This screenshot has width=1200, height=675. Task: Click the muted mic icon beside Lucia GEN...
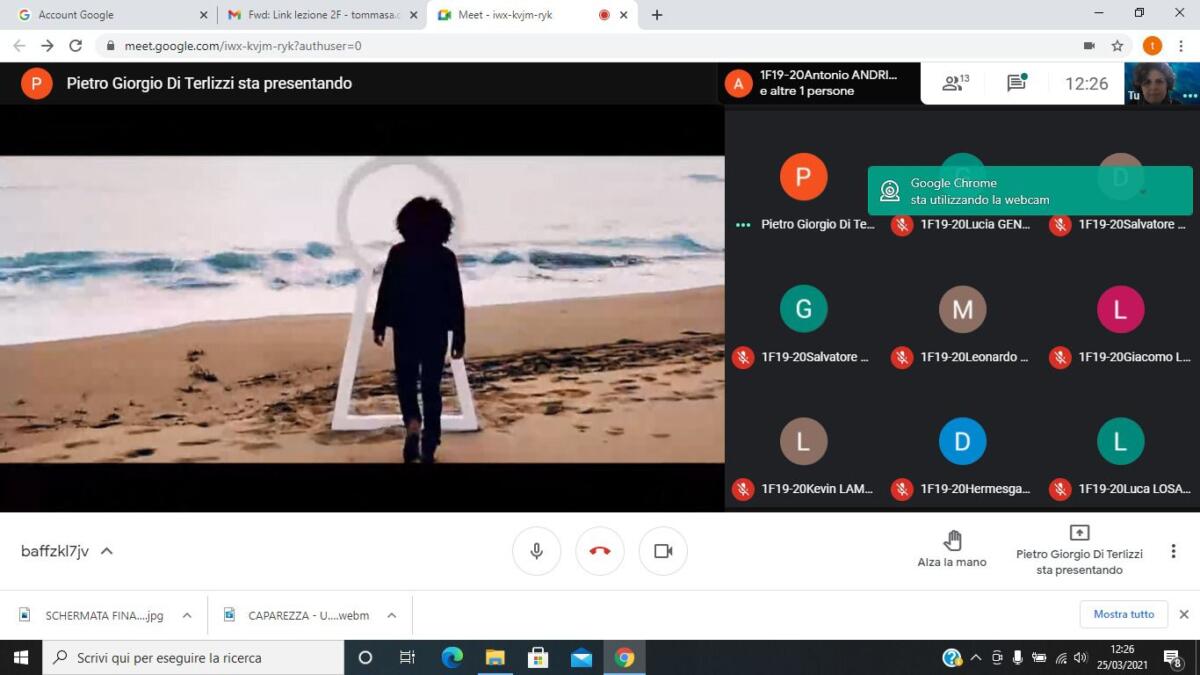(x=902, y=225)
